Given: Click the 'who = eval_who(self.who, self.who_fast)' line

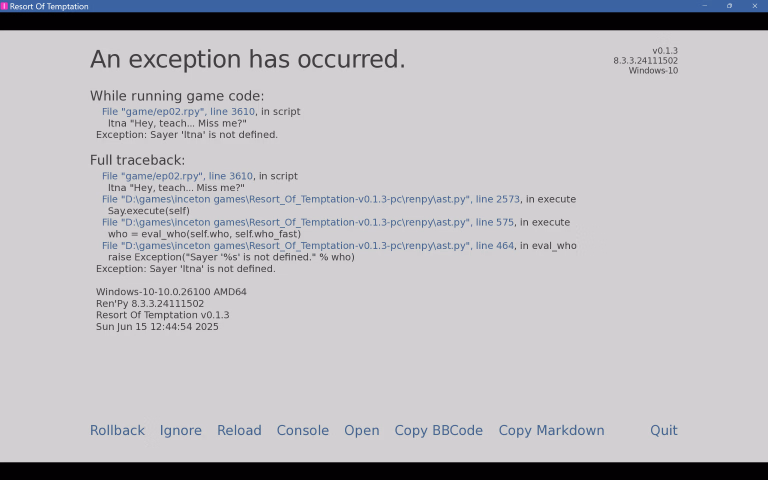Looking at the screenshot, I should (204, 234).
